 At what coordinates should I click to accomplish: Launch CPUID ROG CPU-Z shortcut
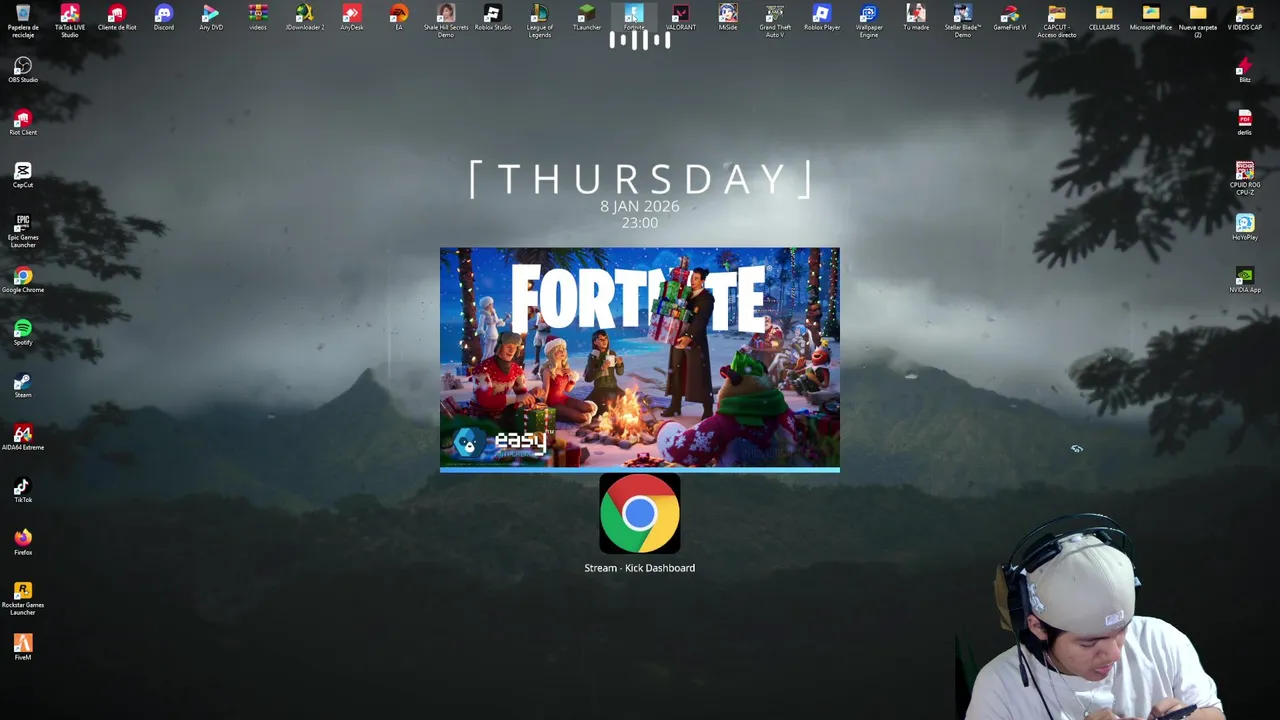coord(1245,178)
